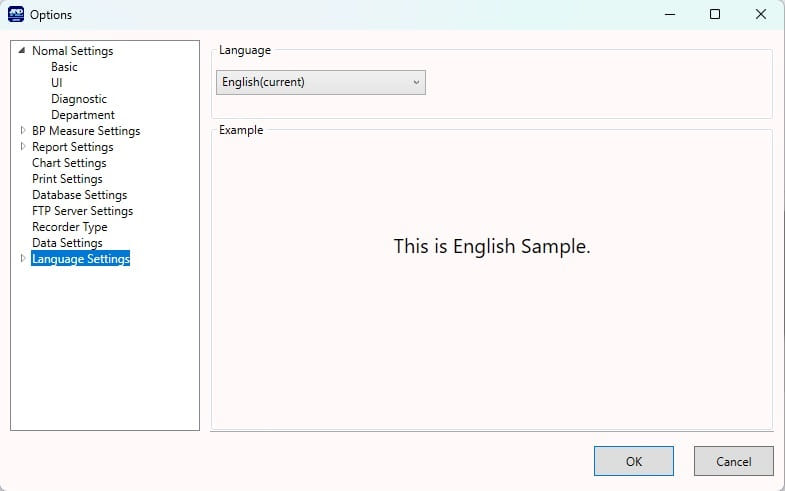785x491 pixels.
Task: Click the Options app icon in title bar
Action: point(16,15)
